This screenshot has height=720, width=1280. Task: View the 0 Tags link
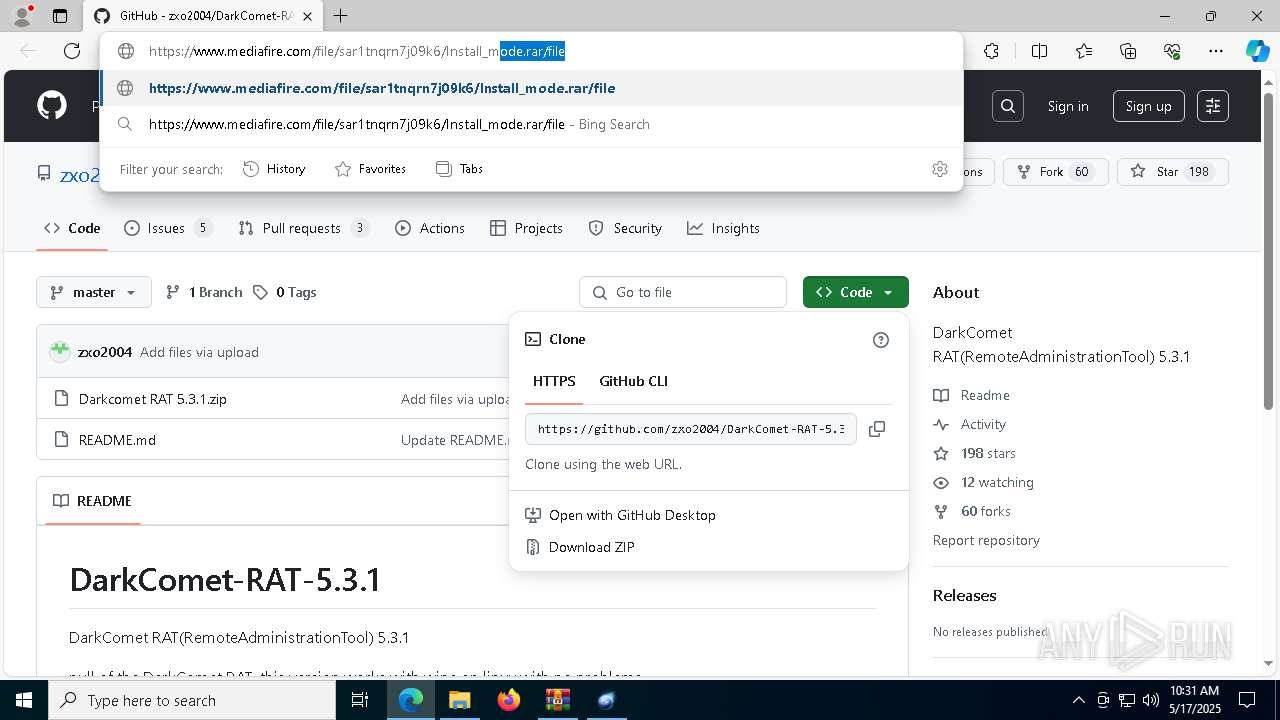click(x=285, y=292)
